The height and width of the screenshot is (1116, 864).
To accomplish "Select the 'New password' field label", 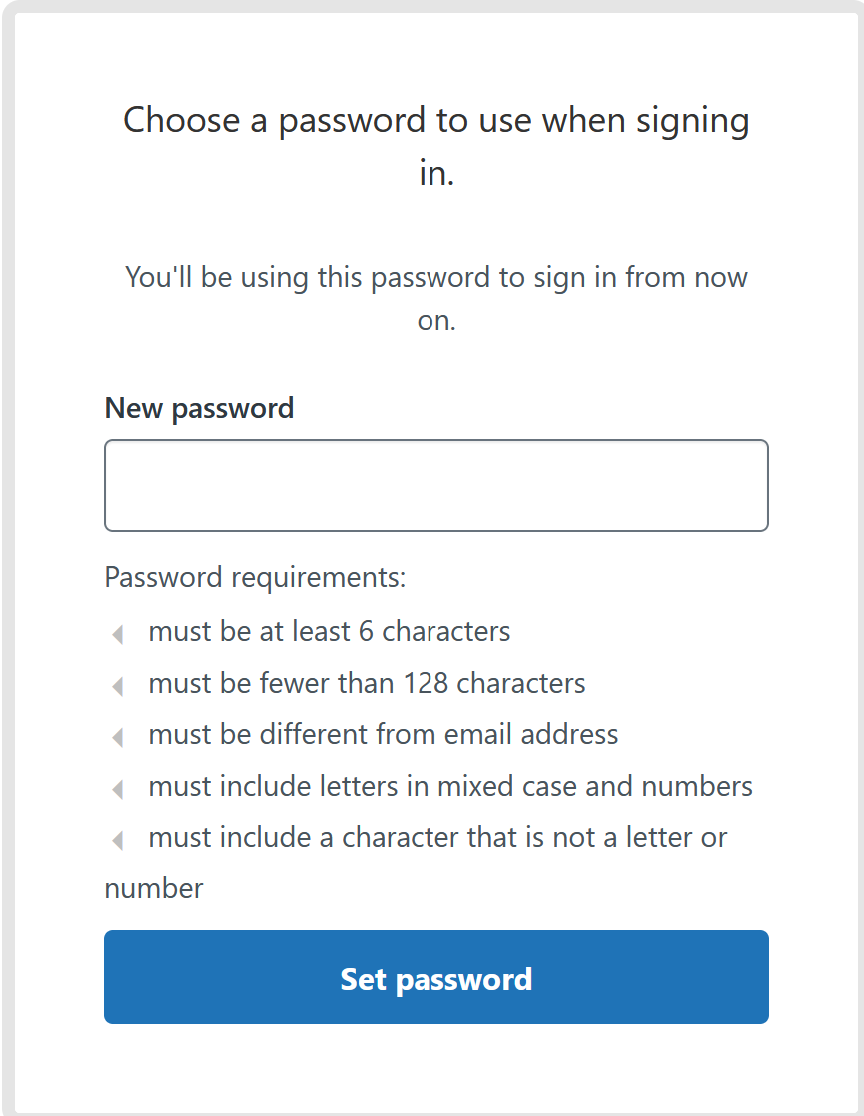I will [199, 408].
